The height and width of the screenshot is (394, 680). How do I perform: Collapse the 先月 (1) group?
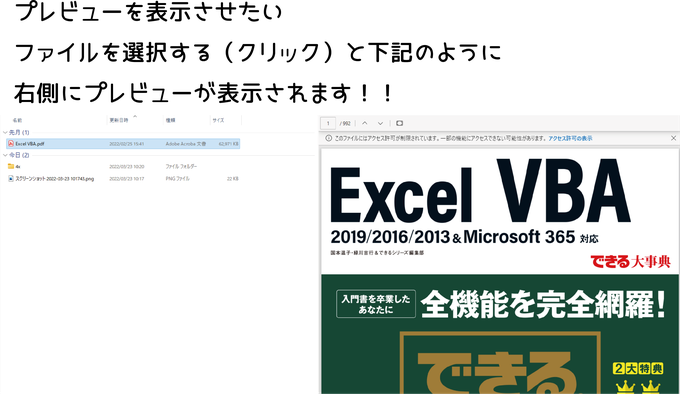tap(5, 132)
